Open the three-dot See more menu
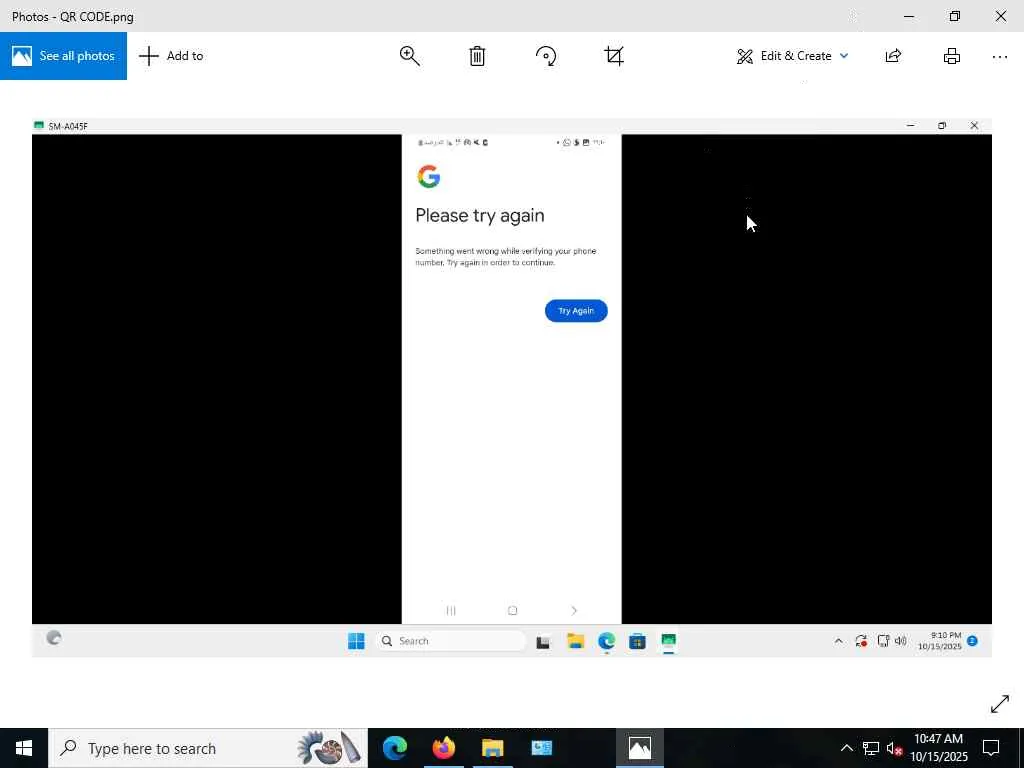1024x768 pixels. coord(999,57)
